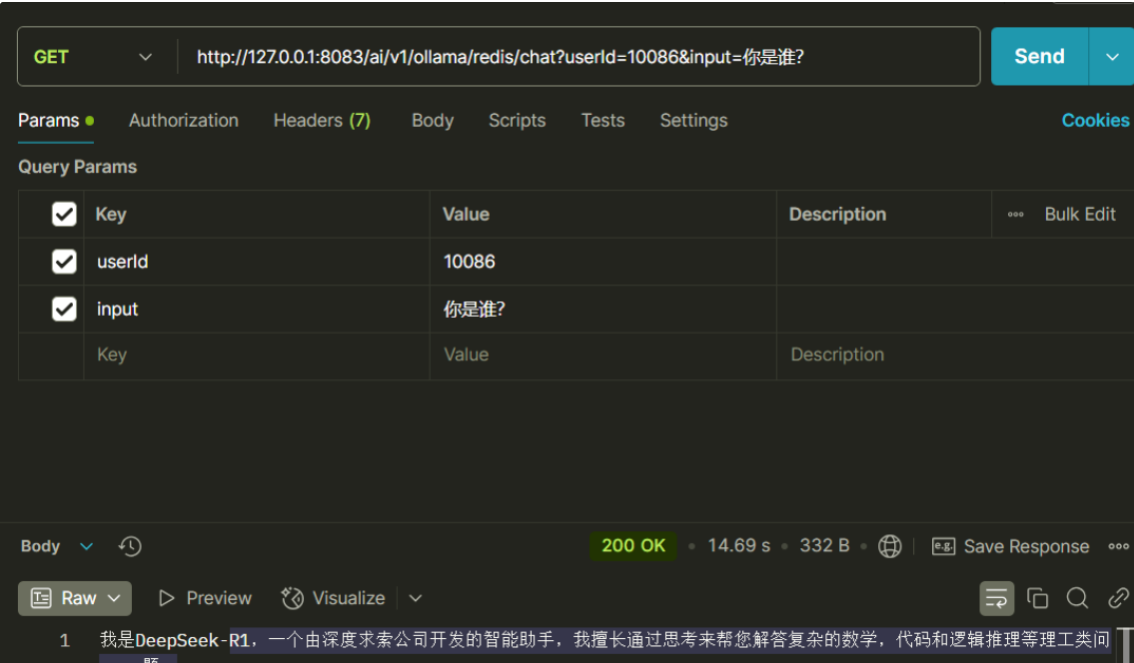Click the Save Response example icon
1134x663 pixels.
(x=943, y=546)
